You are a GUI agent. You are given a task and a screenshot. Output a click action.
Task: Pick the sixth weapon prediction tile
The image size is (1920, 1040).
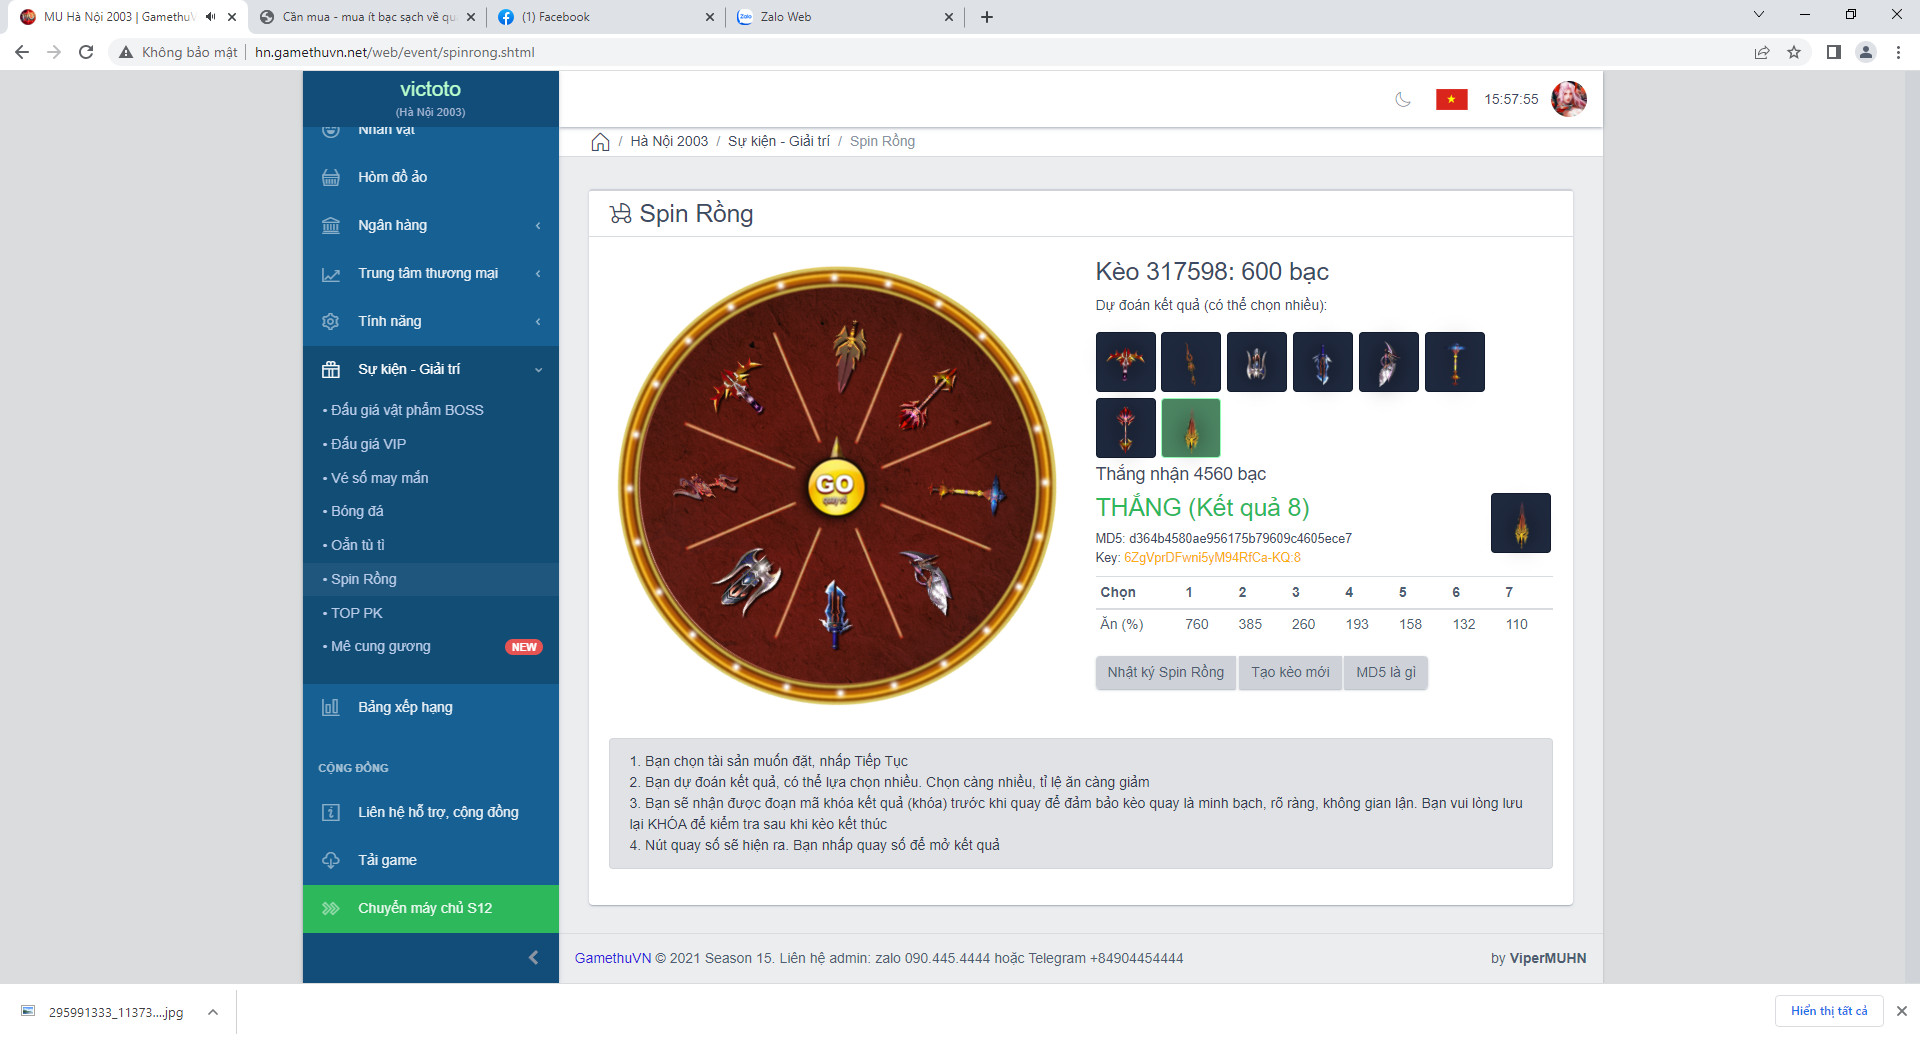1454,362
